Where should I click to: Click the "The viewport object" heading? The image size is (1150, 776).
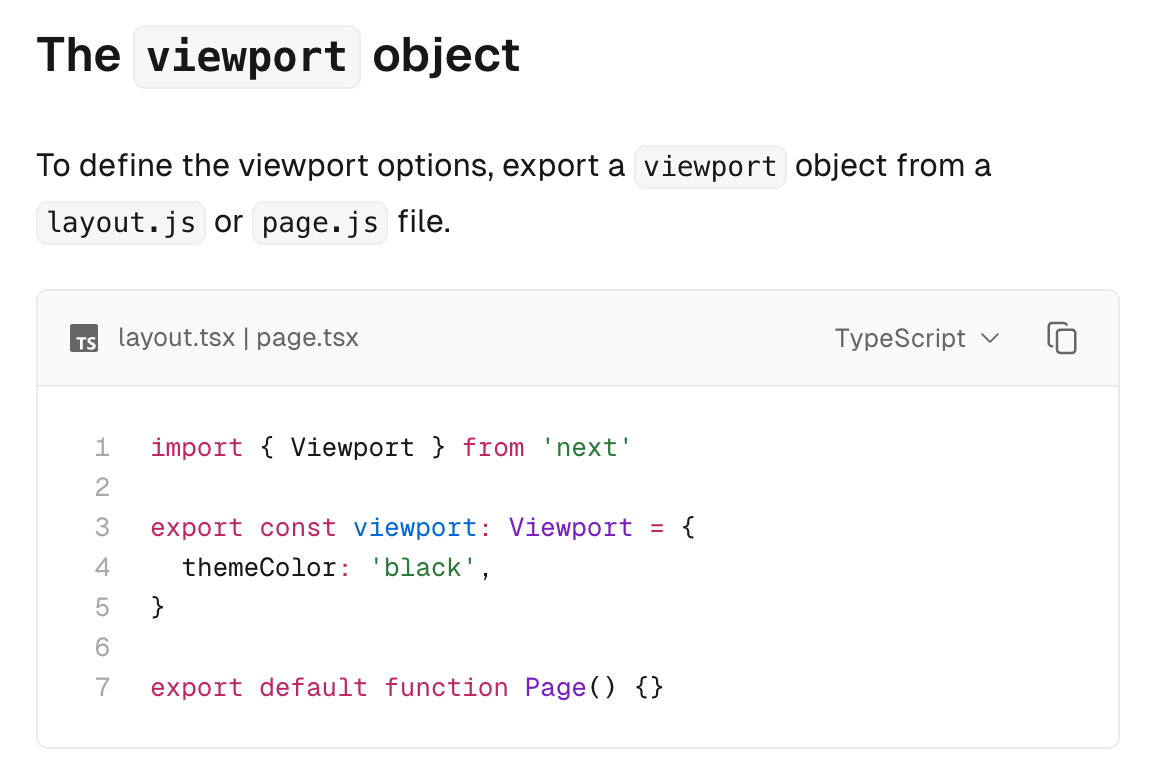[279, 56]
